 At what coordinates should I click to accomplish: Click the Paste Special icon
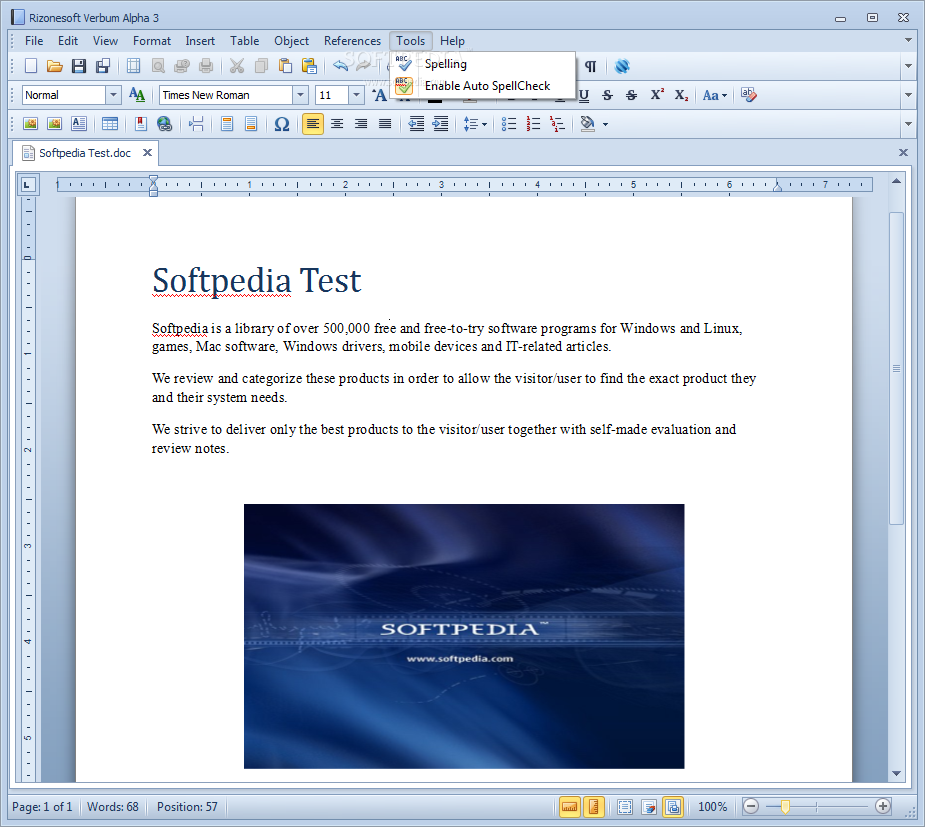310,66
